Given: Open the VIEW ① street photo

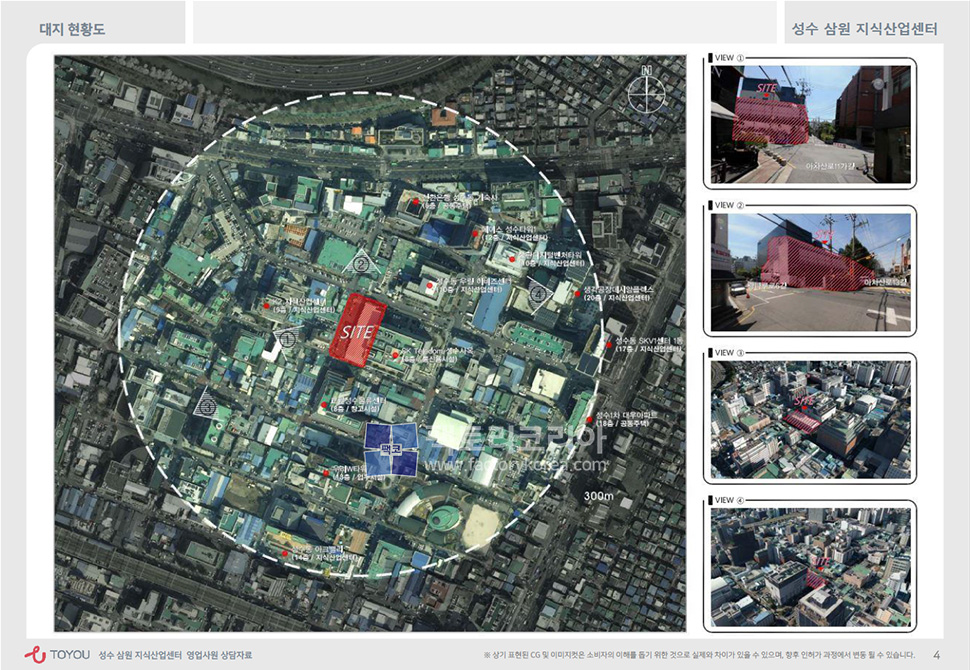Looking at the screenshot, I should [x=810, y=124].
